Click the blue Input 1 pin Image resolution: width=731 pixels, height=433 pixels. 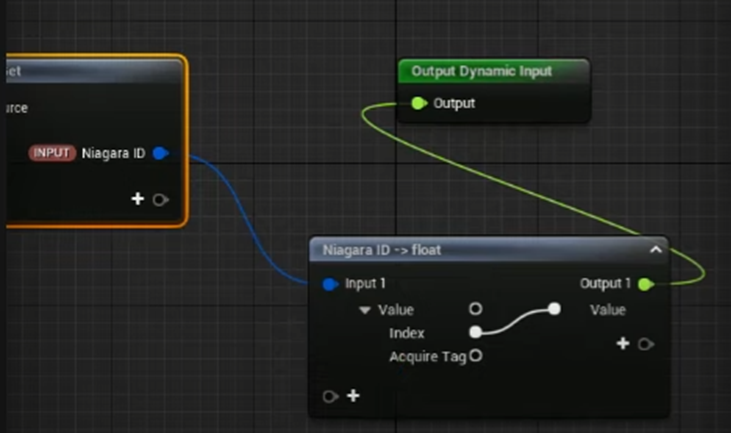(x=330, y=284)
